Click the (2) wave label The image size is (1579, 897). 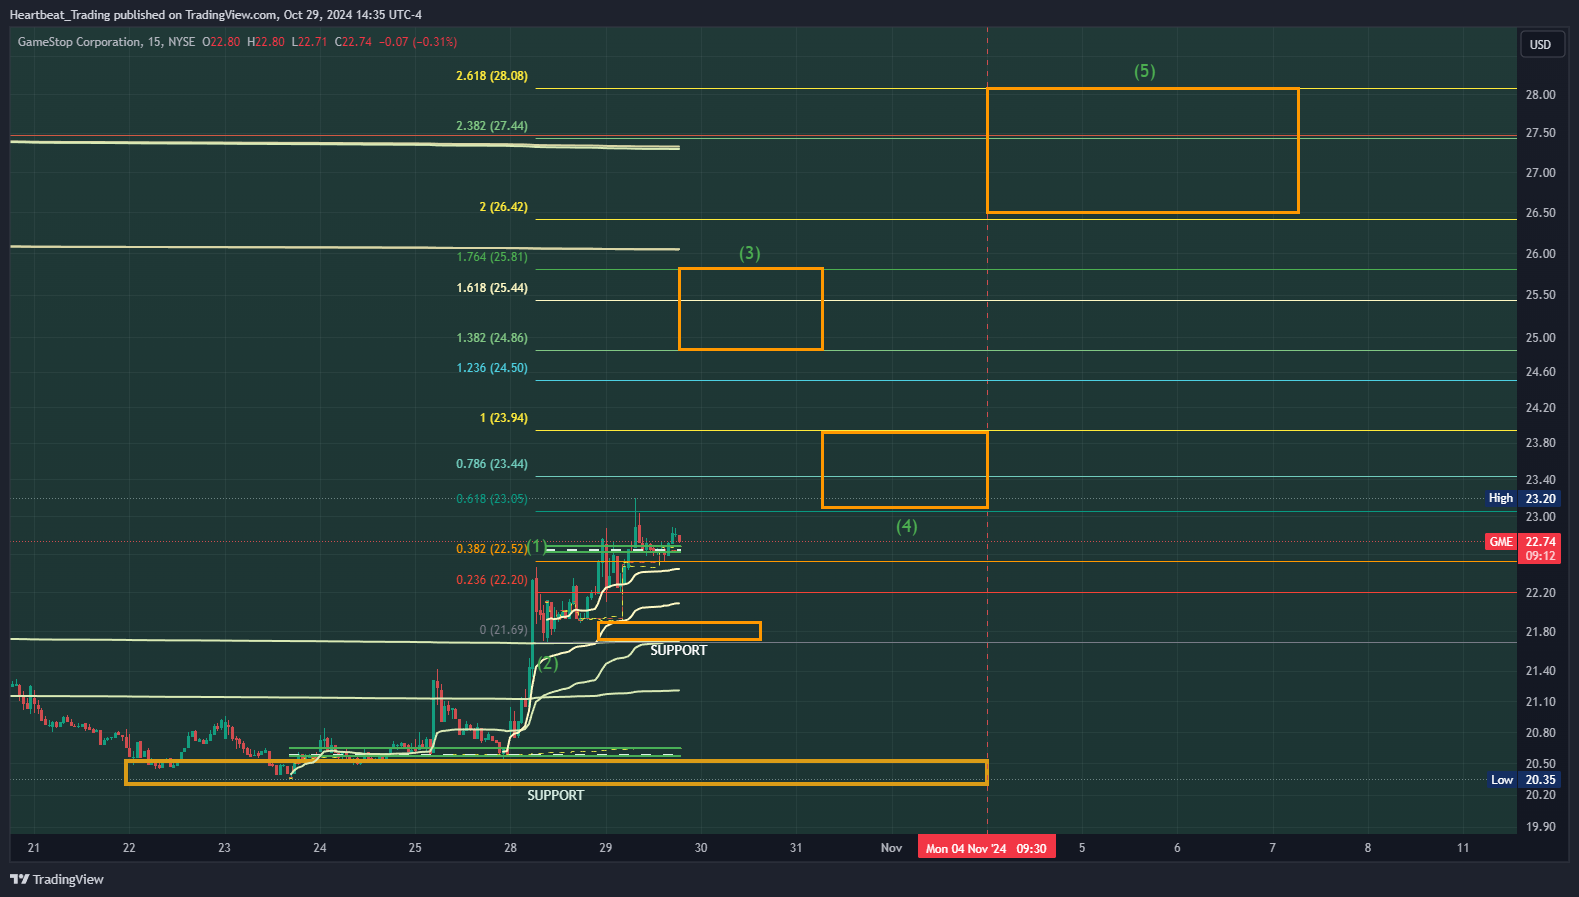[x=548, y=663]
